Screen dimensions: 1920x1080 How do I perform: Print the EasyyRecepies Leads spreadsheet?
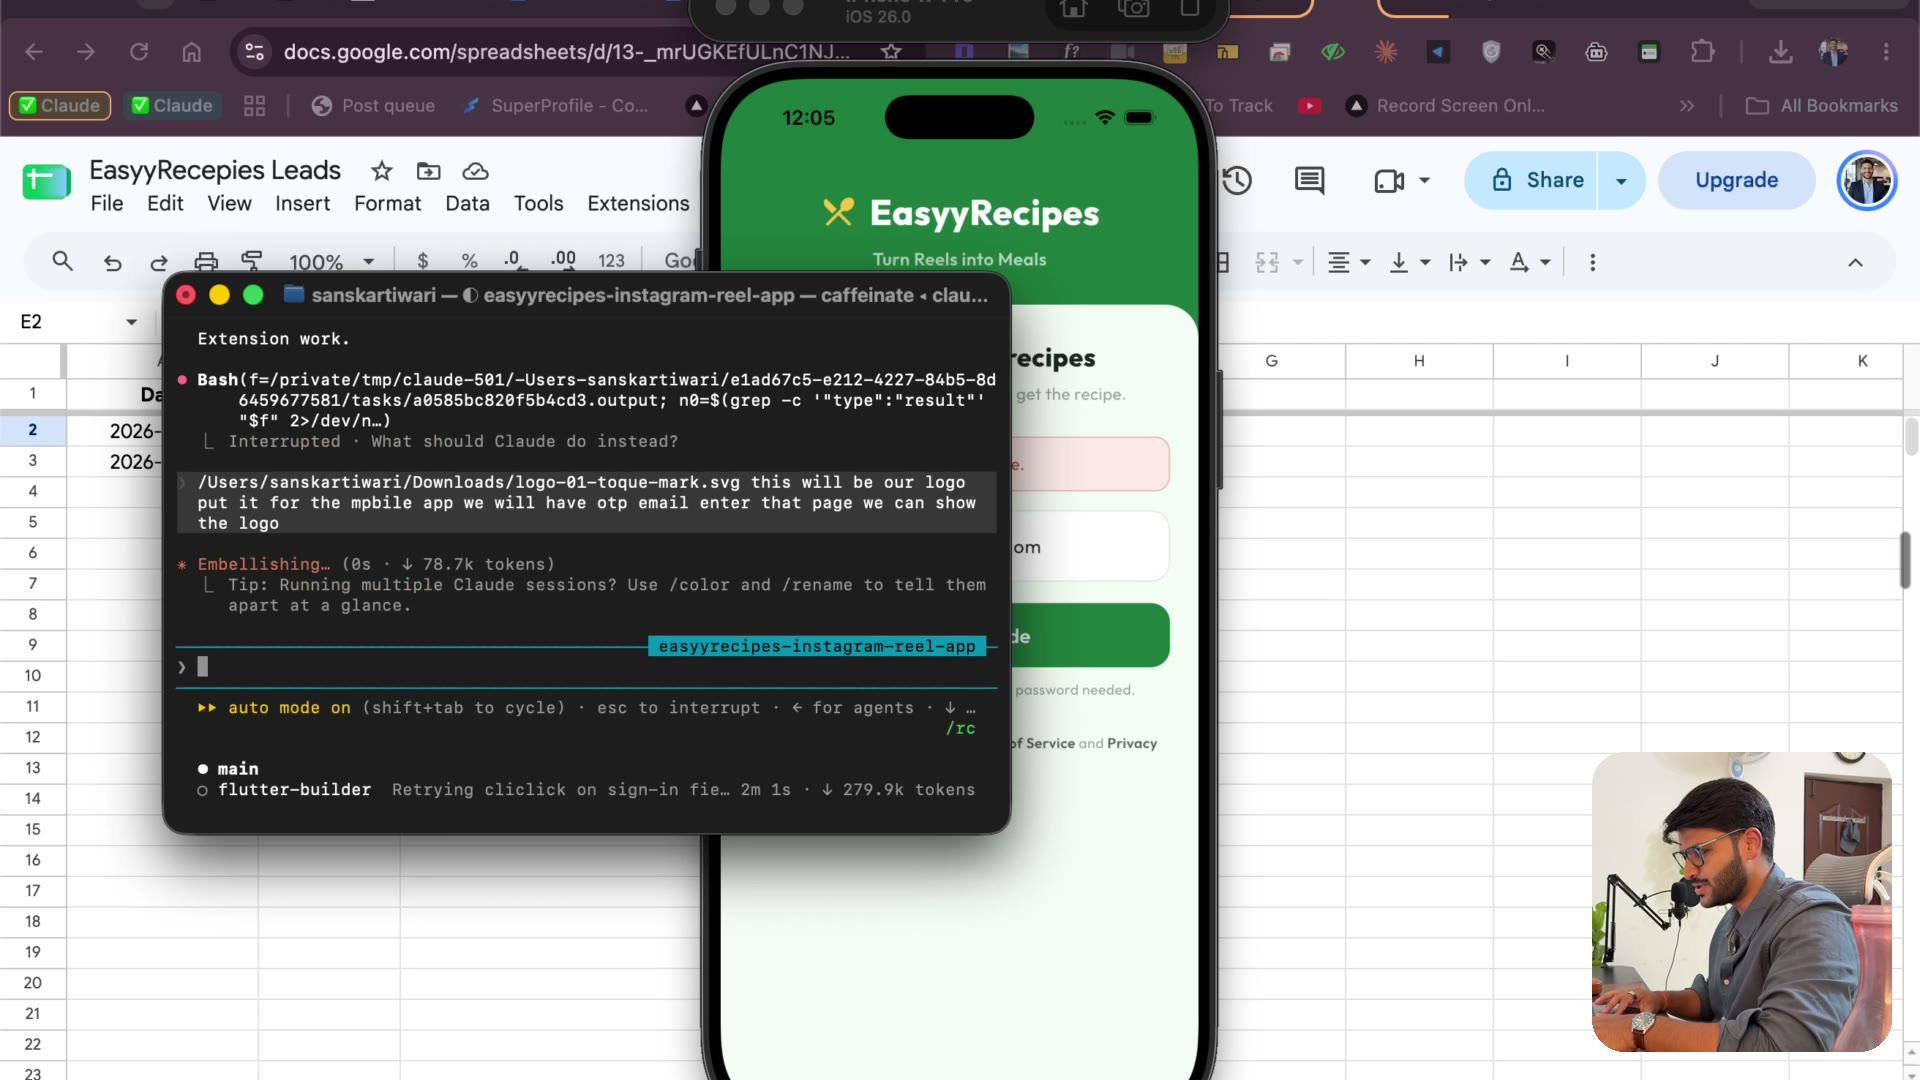pyautogui.click(x=206, y=262)
